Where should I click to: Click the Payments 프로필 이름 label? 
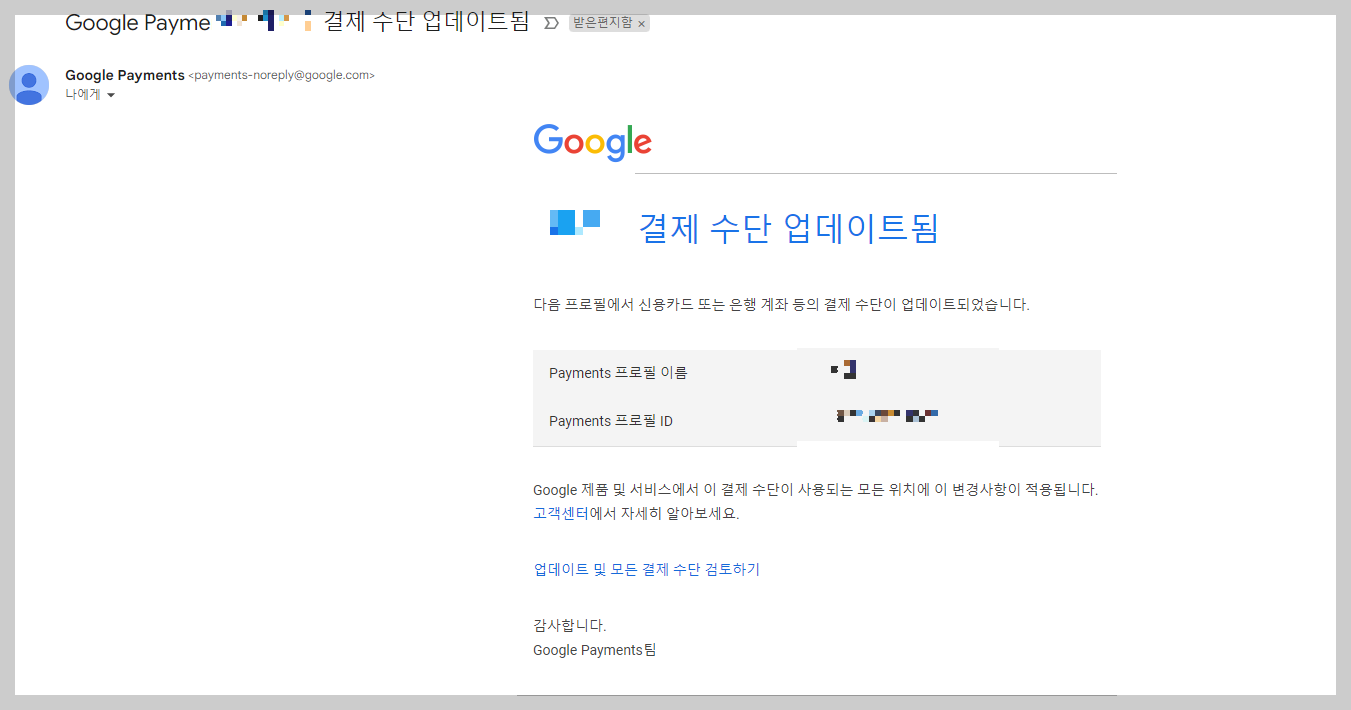(618, 373)
